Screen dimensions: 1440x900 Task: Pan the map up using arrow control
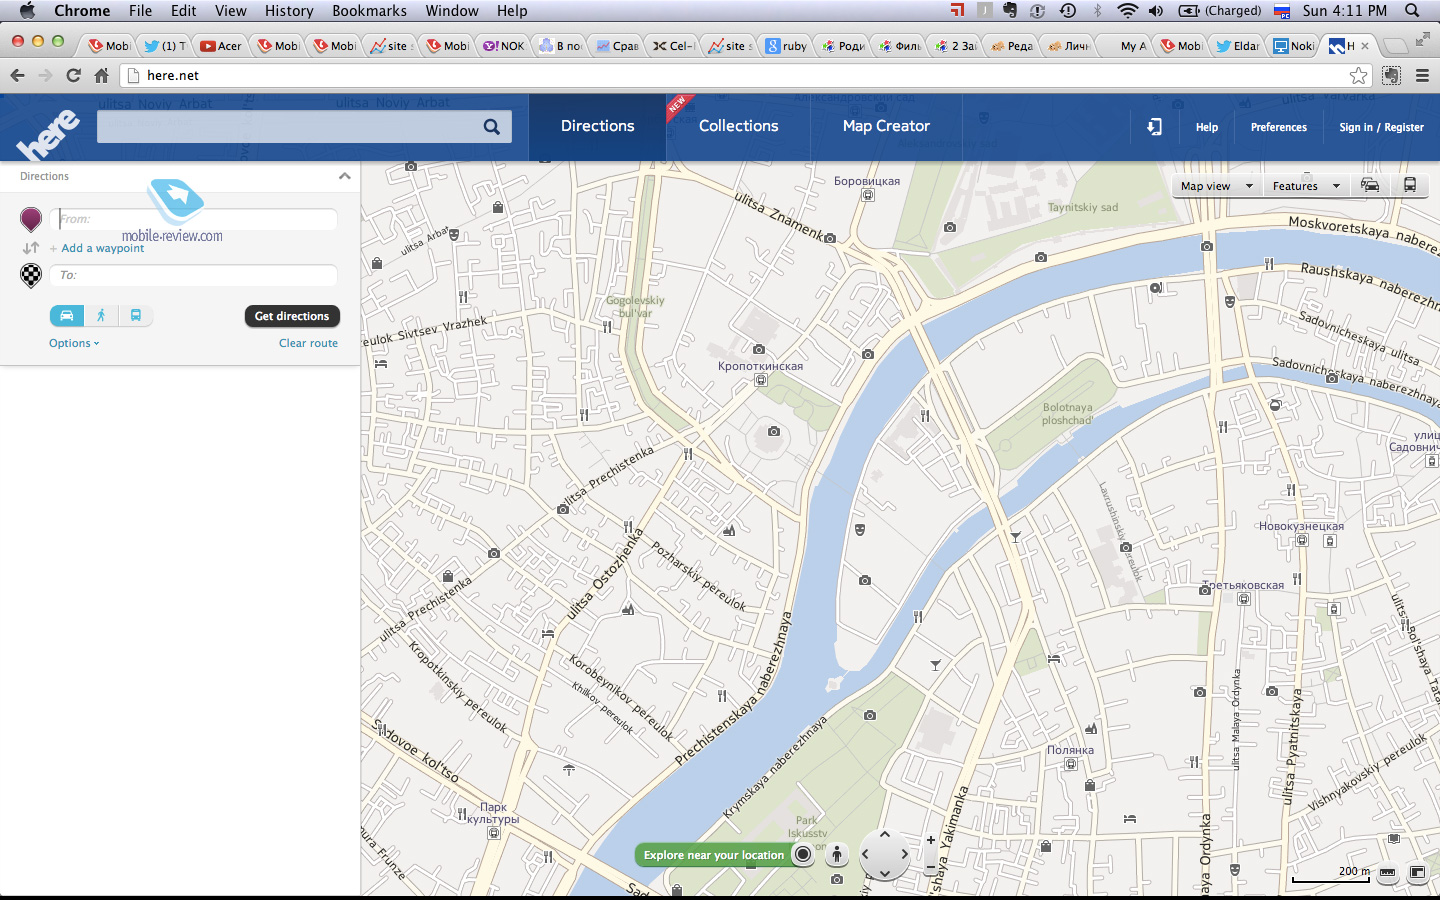coord(885,834)
